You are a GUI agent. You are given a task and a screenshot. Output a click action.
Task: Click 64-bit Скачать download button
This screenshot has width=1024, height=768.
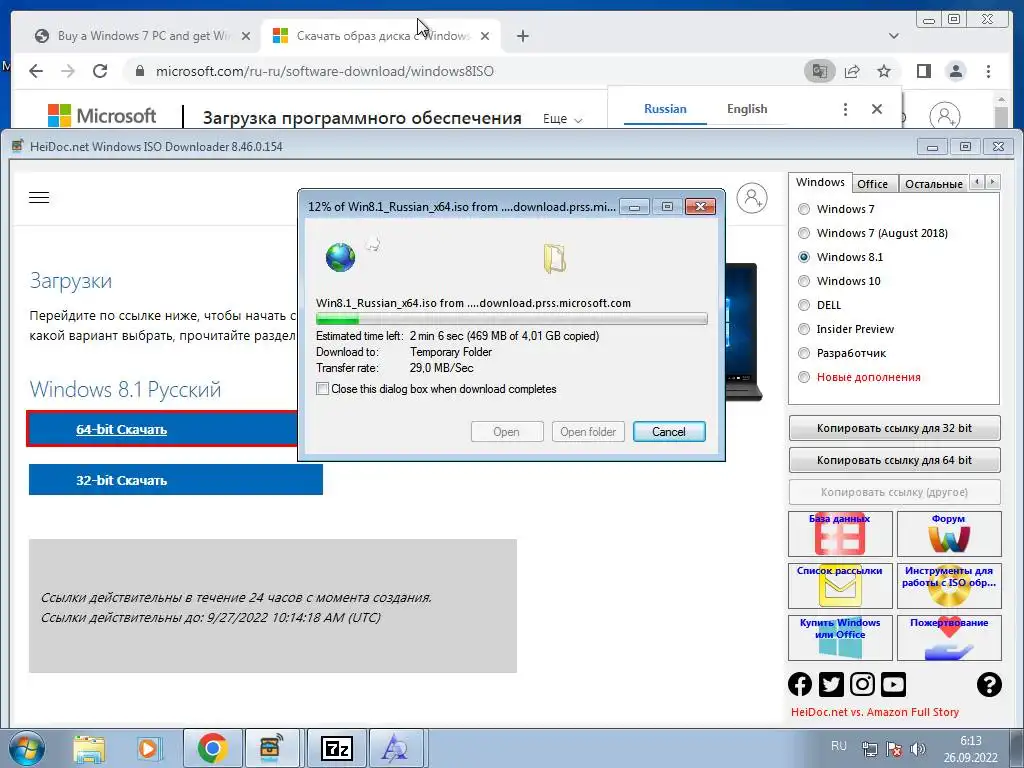click(x=163, y=429)
